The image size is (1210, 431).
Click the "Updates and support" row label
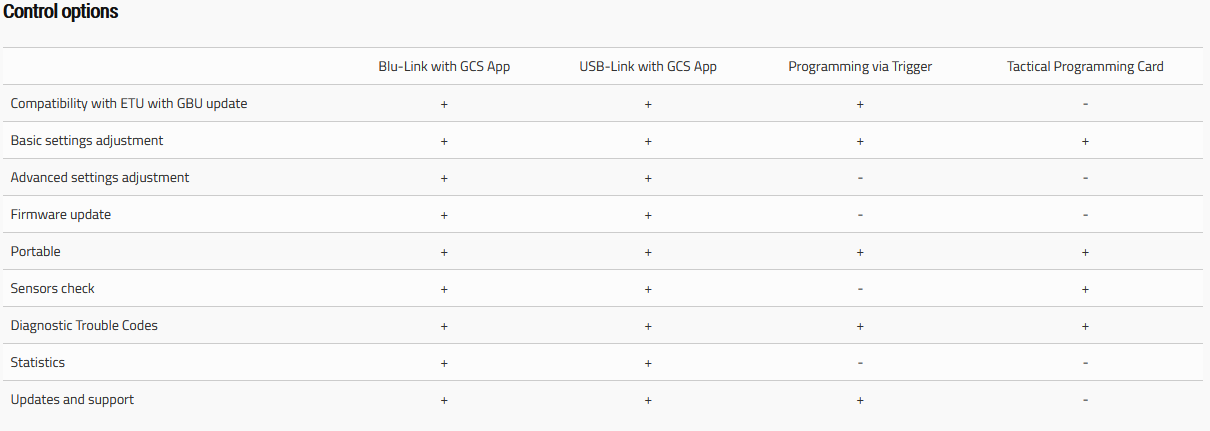(x=72, y=400)
